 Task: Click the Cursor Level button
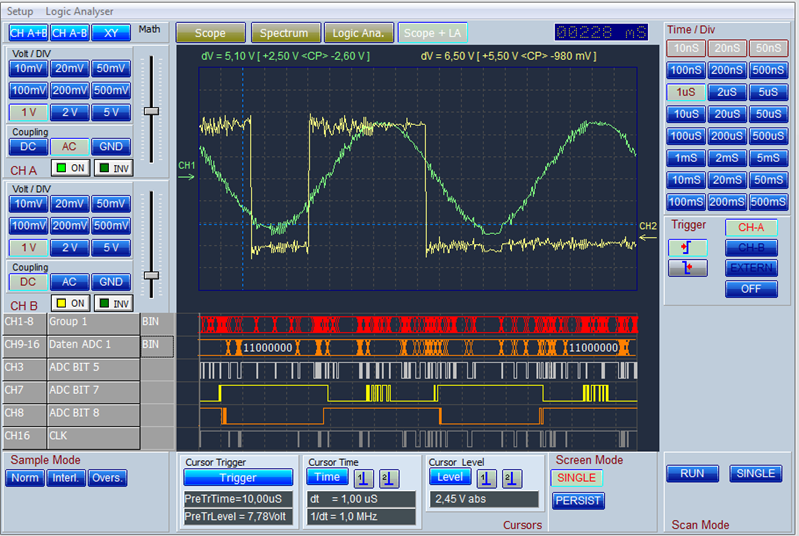(x=450, y=477)
